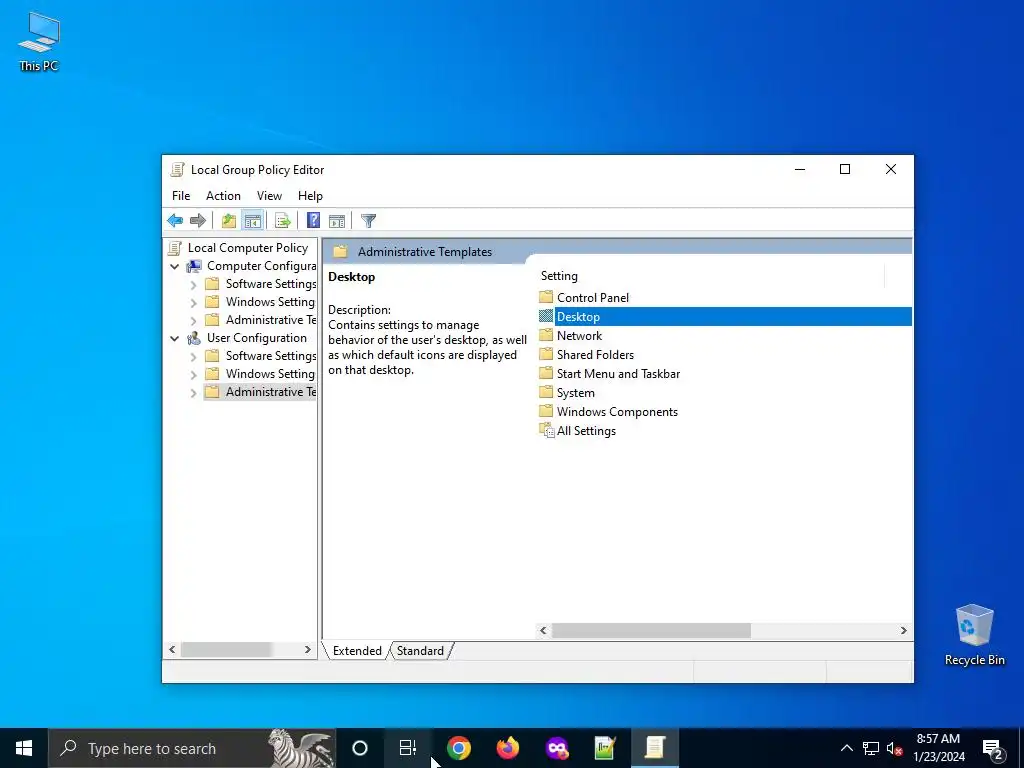Select the Local Computer Policy root node

pyautogui.click(x=248, y=248)
